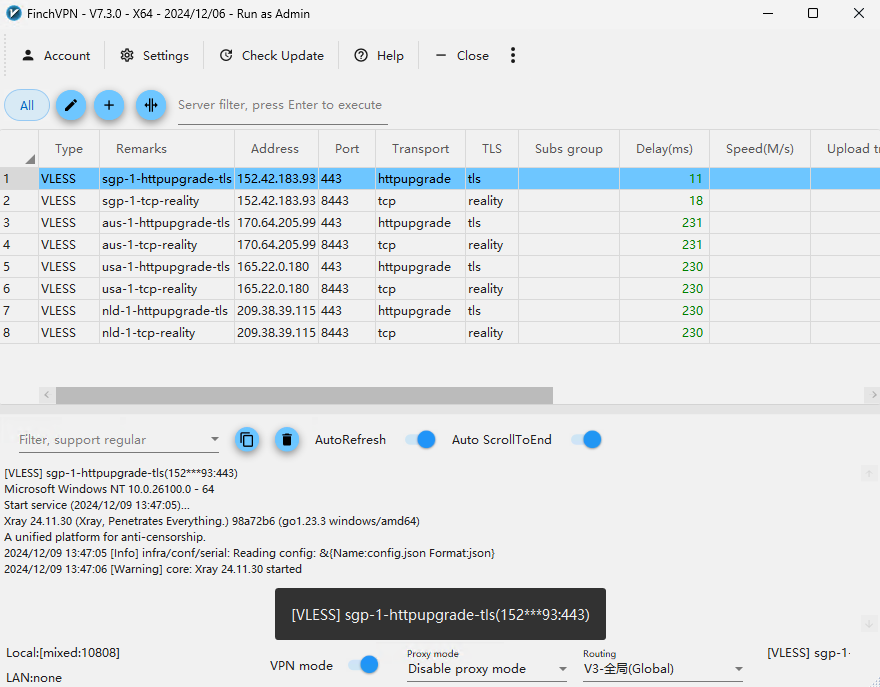Toggle the Auto ScrollToEnd switch

(x=586, y=439)
